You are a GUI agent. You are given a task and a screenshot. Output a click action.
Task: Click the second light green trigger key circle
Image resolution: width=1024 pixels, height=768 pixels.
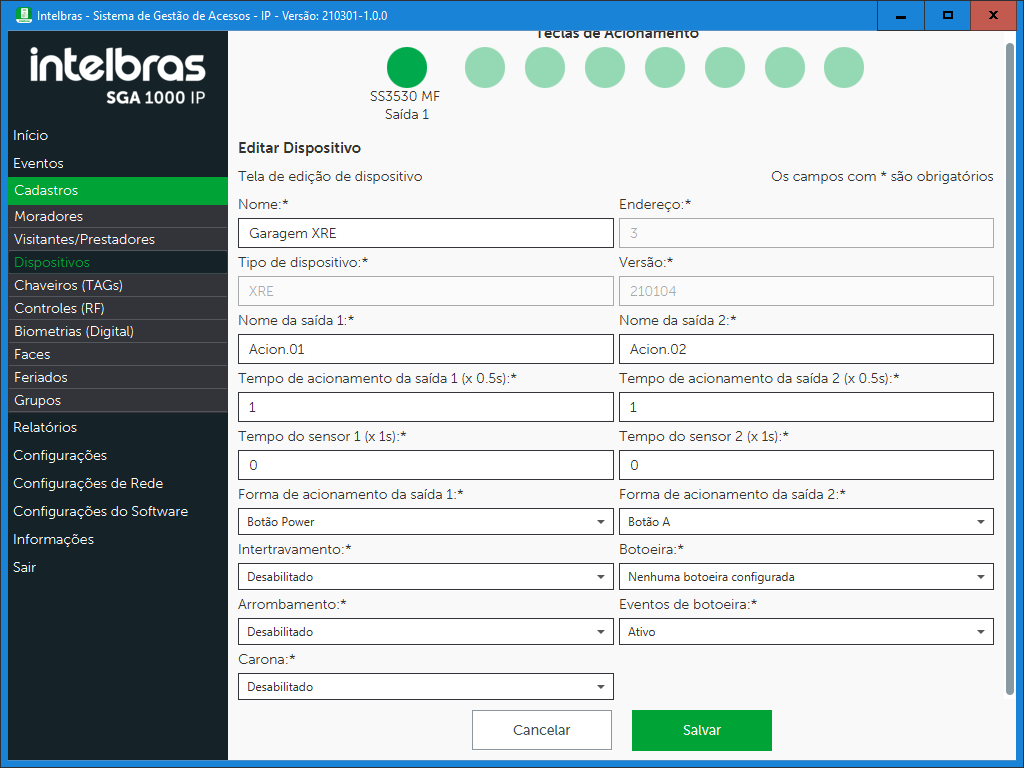click(x=544, y=67)
